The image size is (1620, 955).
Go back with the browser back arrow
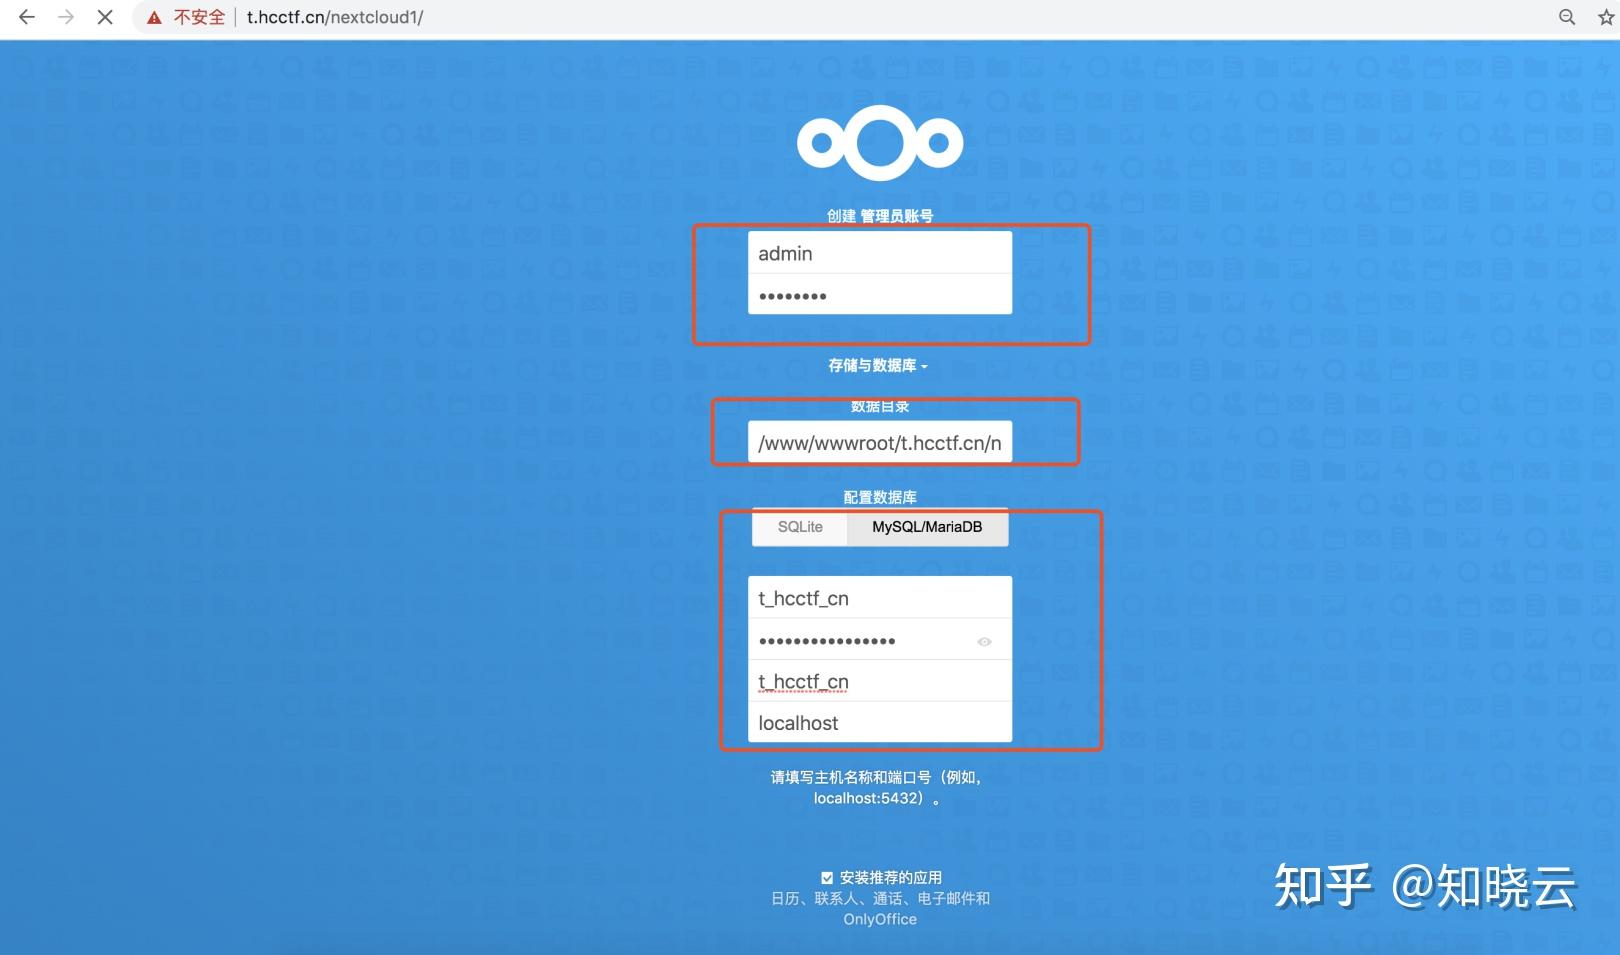27,17
